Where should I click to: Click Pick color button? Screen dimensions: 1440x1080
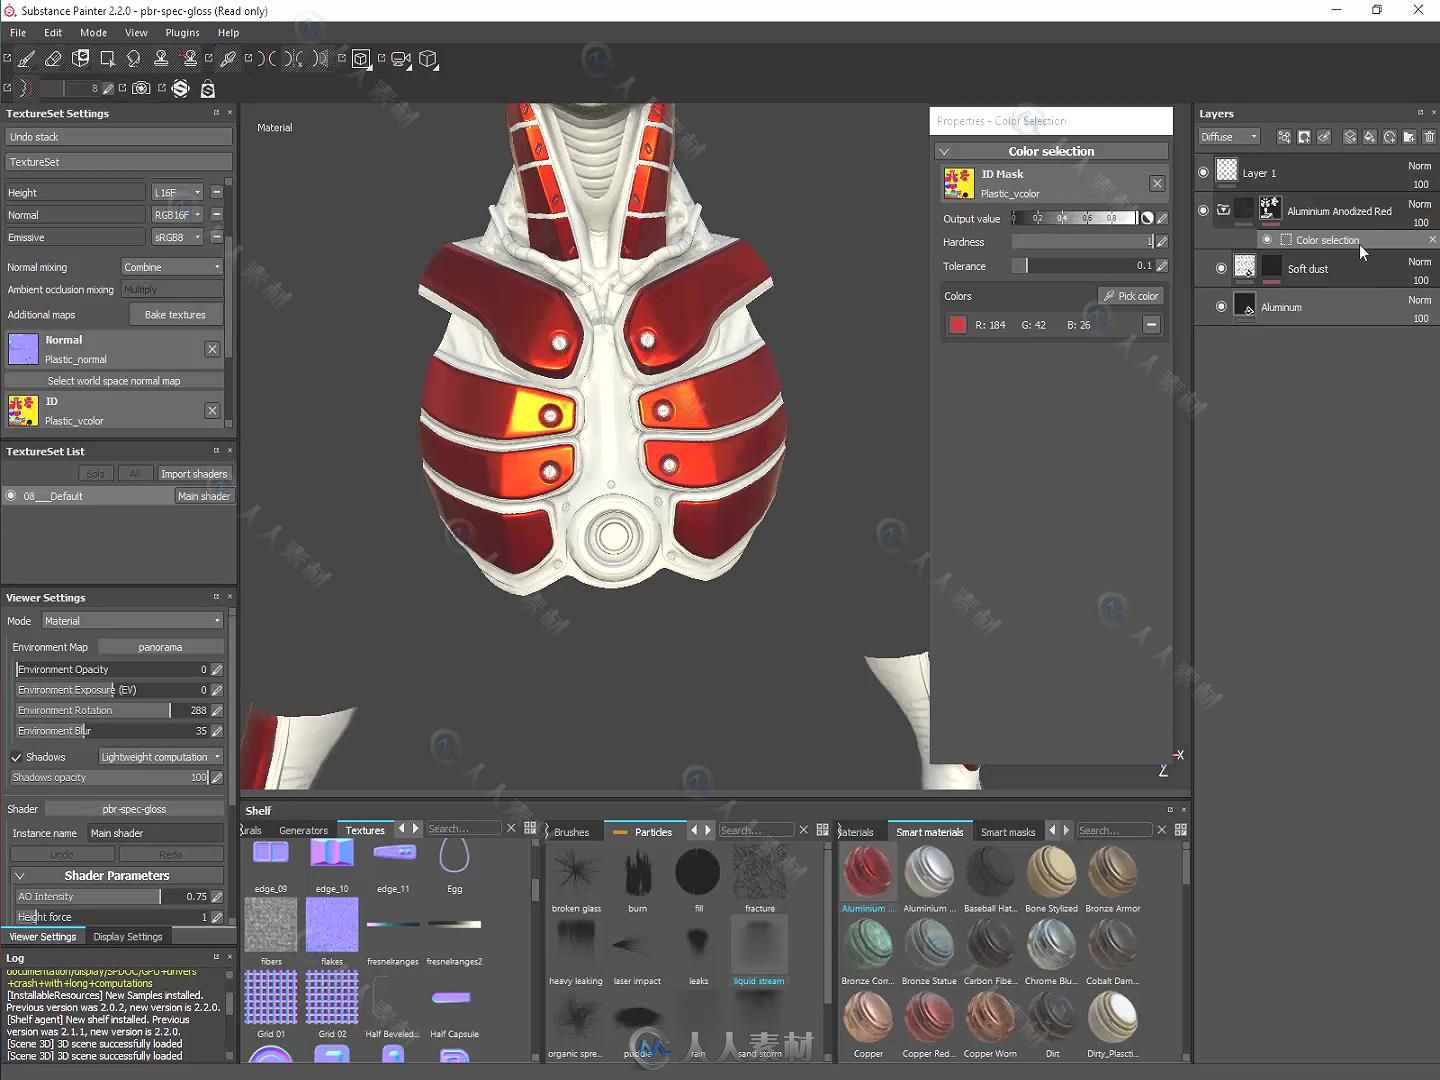coord(1131,296)
